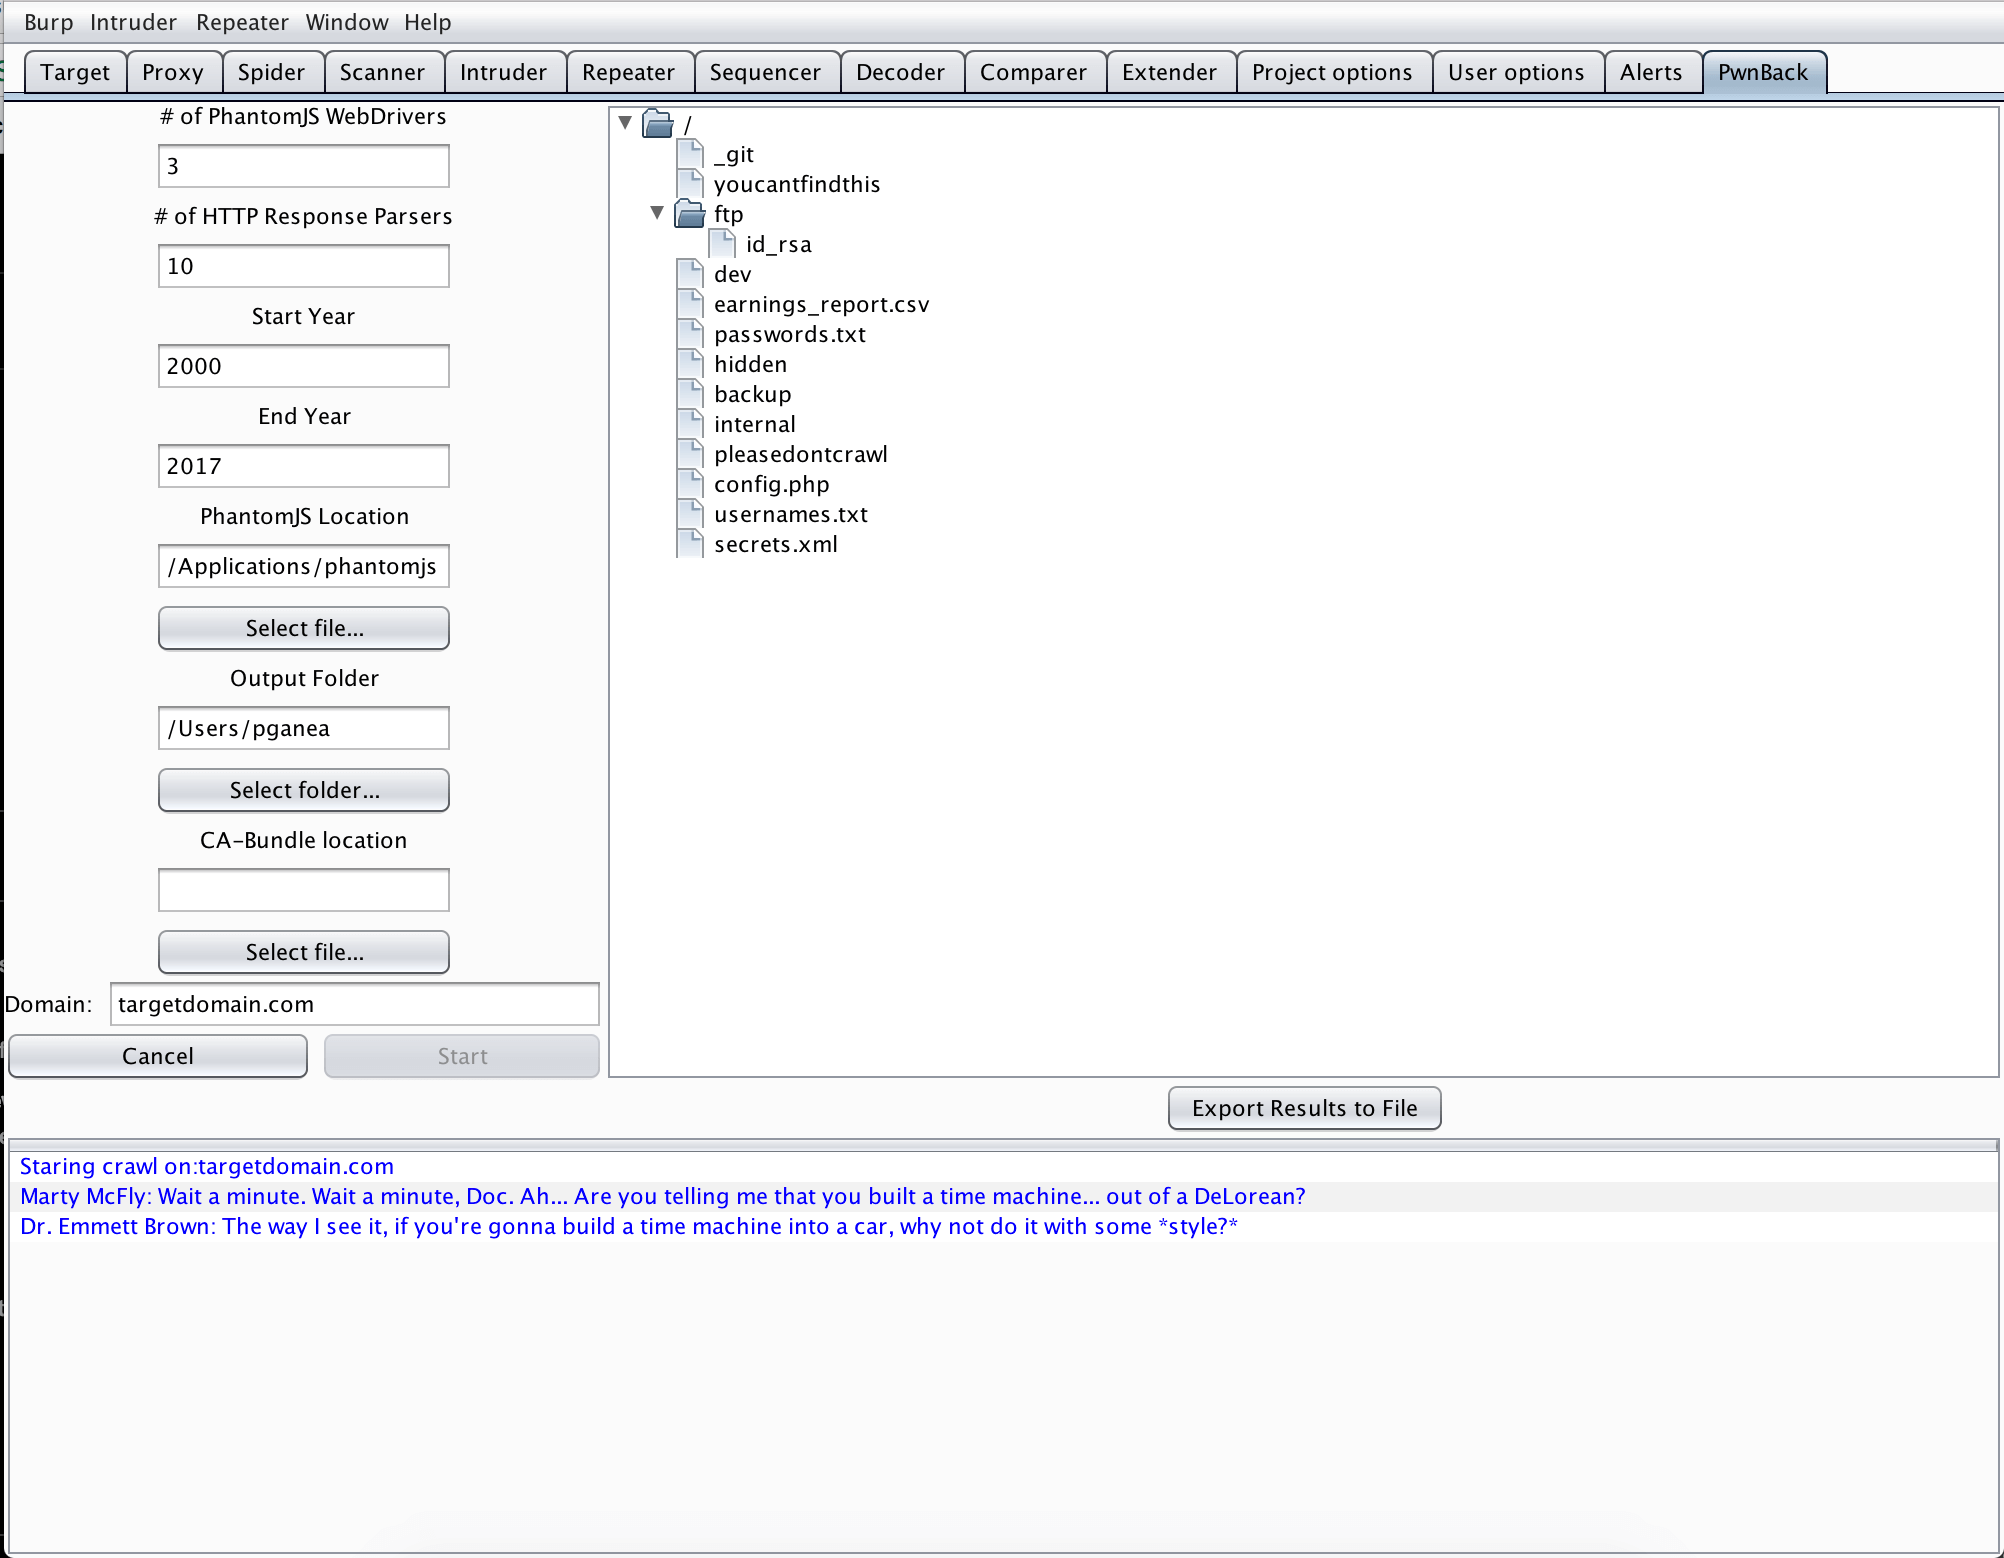Click the secrets.xml file icon
Viewport: 2004px width, 1558px height.
(690, 544)
